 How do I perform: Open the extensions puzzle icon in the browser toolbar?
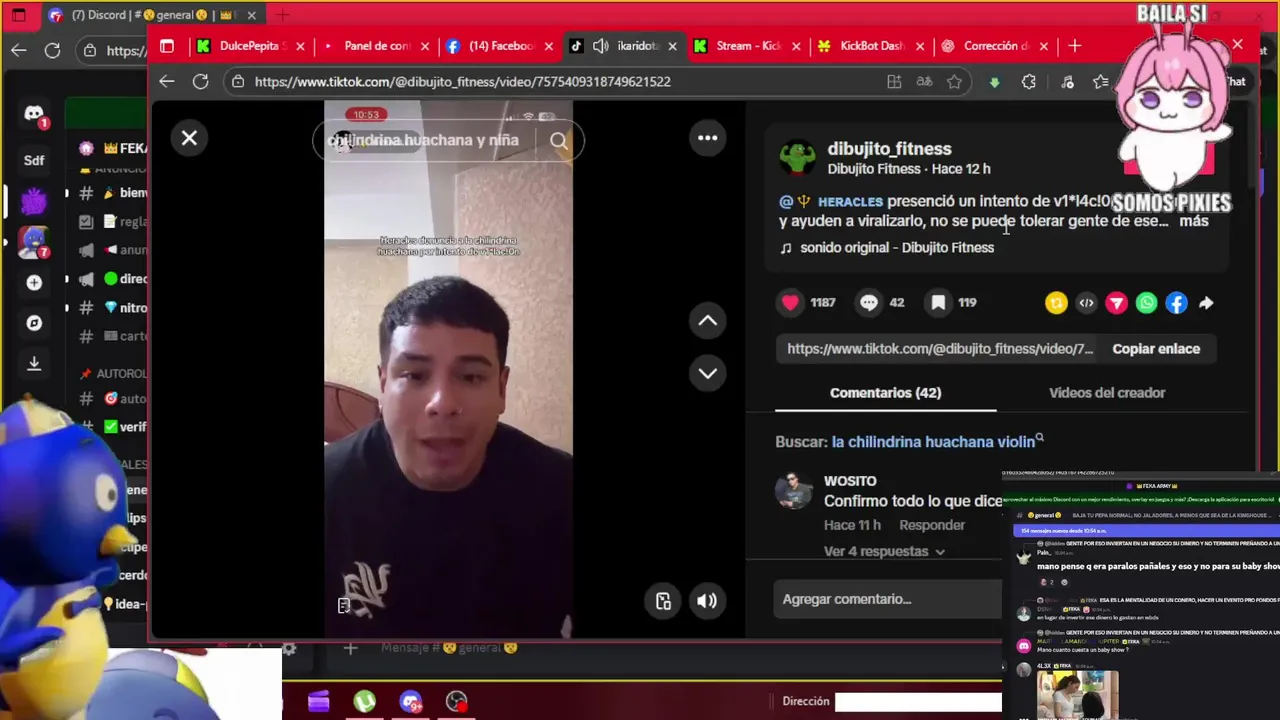(x=1028, y=82)
